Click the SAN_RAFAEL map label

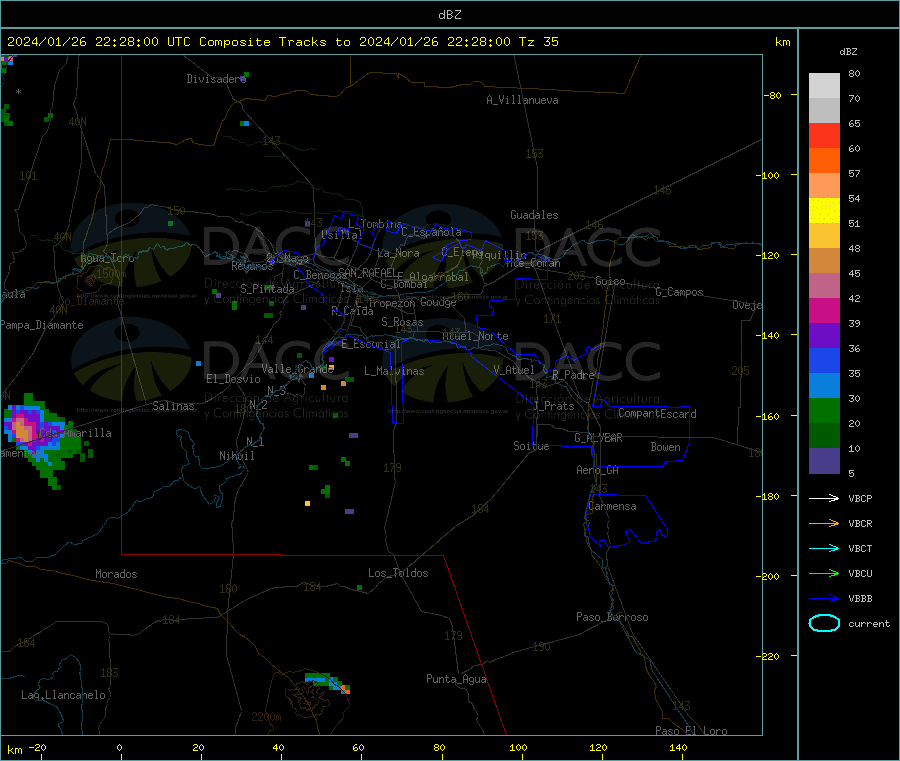367,272
